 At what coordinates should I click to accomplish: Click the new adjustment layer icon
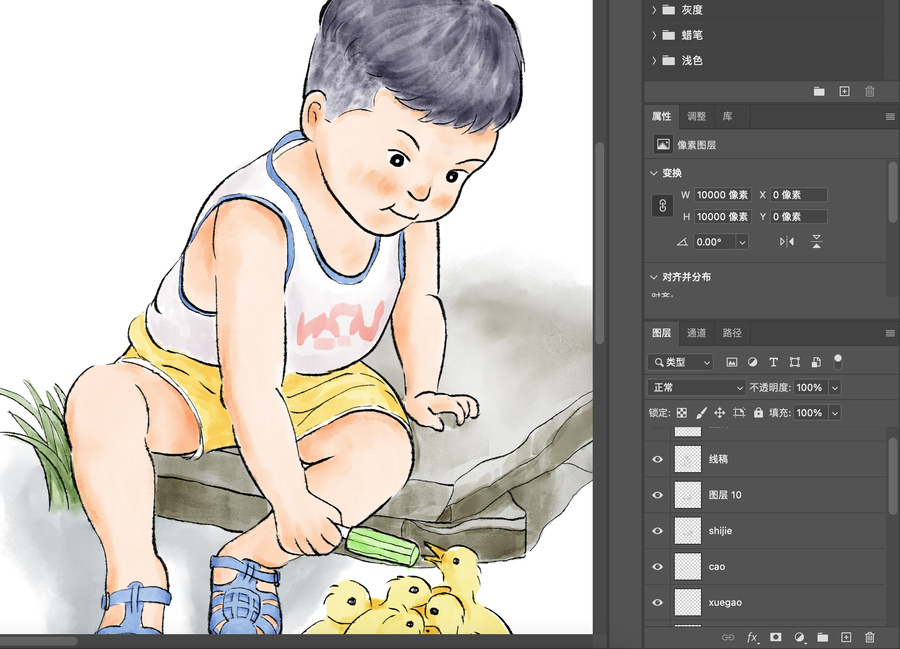(799, 637)
